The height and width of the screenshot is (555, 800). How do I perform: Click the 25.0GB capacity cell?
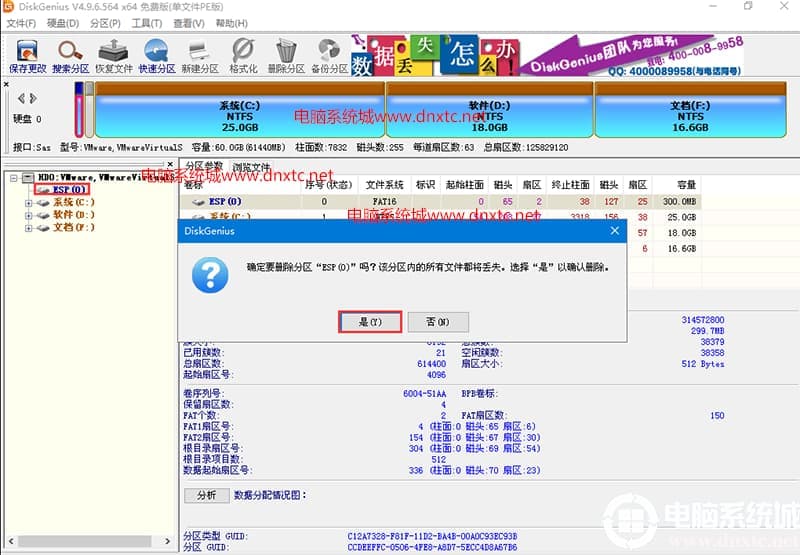click(x=682, y=218)
